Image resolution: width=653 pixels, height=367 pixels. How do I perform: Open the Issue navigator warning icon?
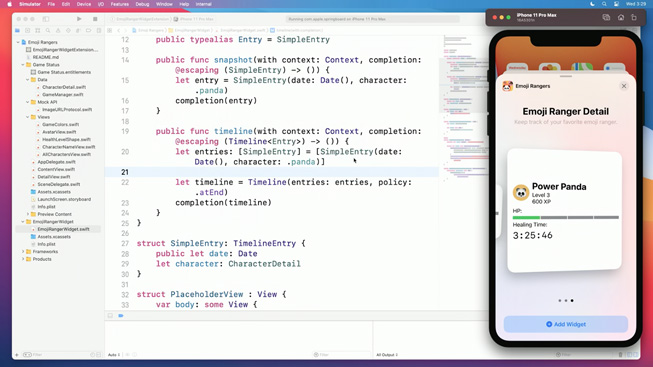click(58, 30)
